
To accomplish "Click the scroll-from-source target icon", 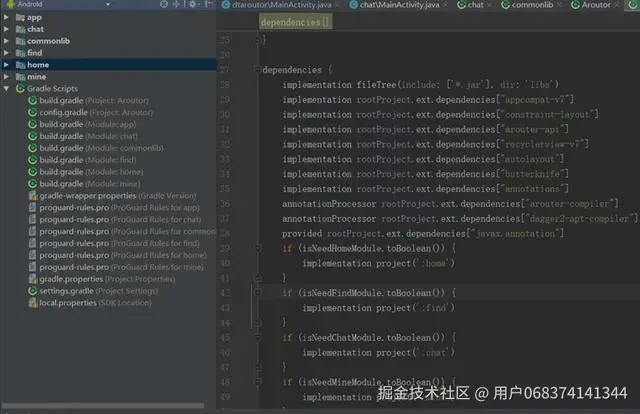I will (164, 4).
